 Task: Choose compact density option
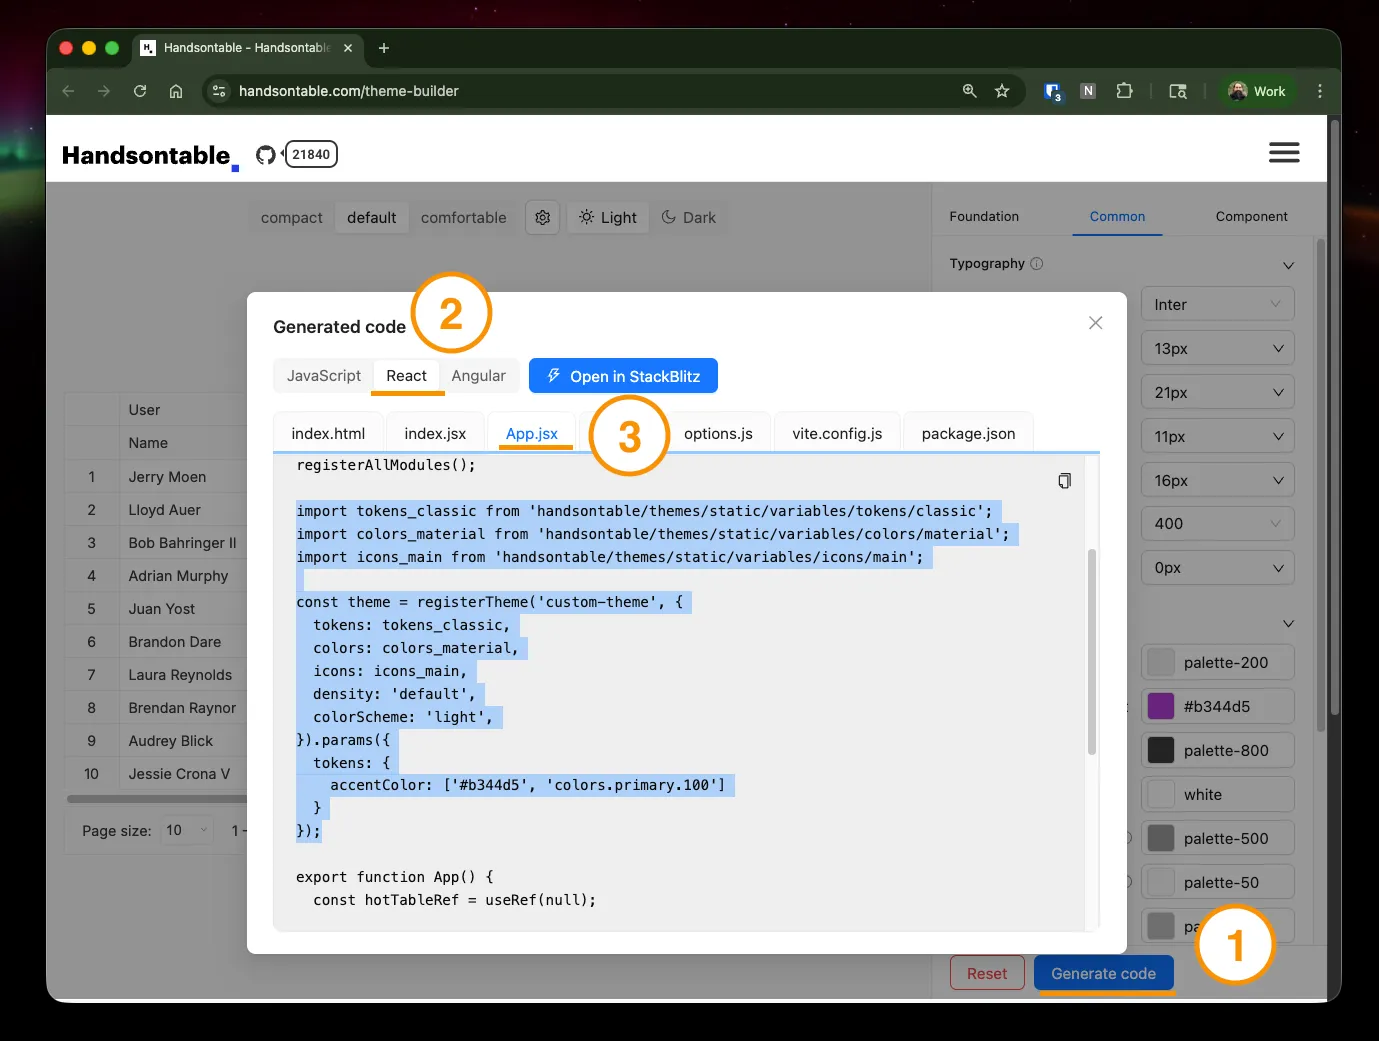(291, 217)
